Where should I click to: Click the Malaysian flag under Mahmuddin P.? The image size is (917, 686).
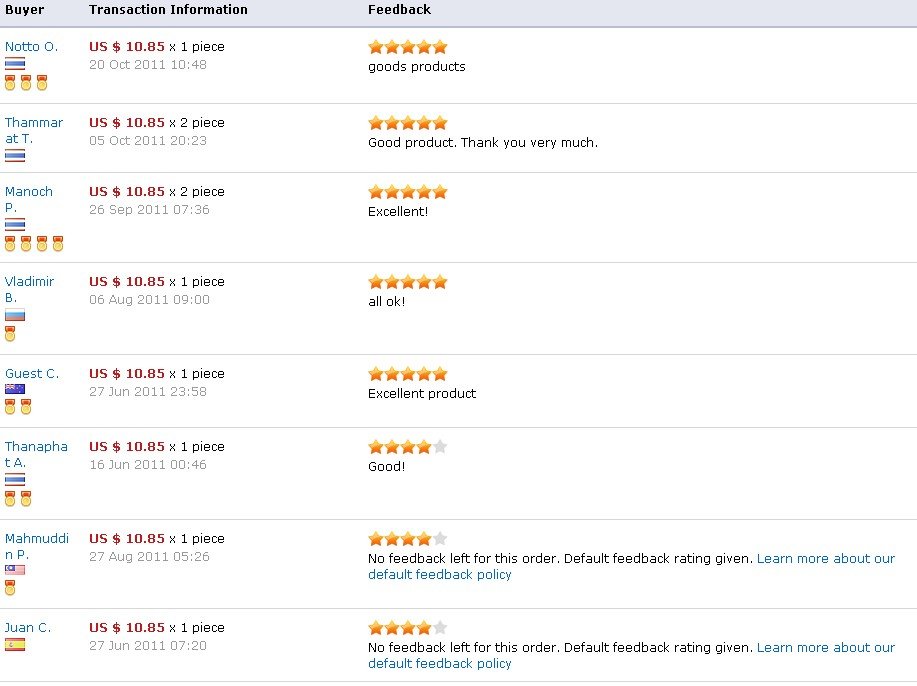pos(15,570)
